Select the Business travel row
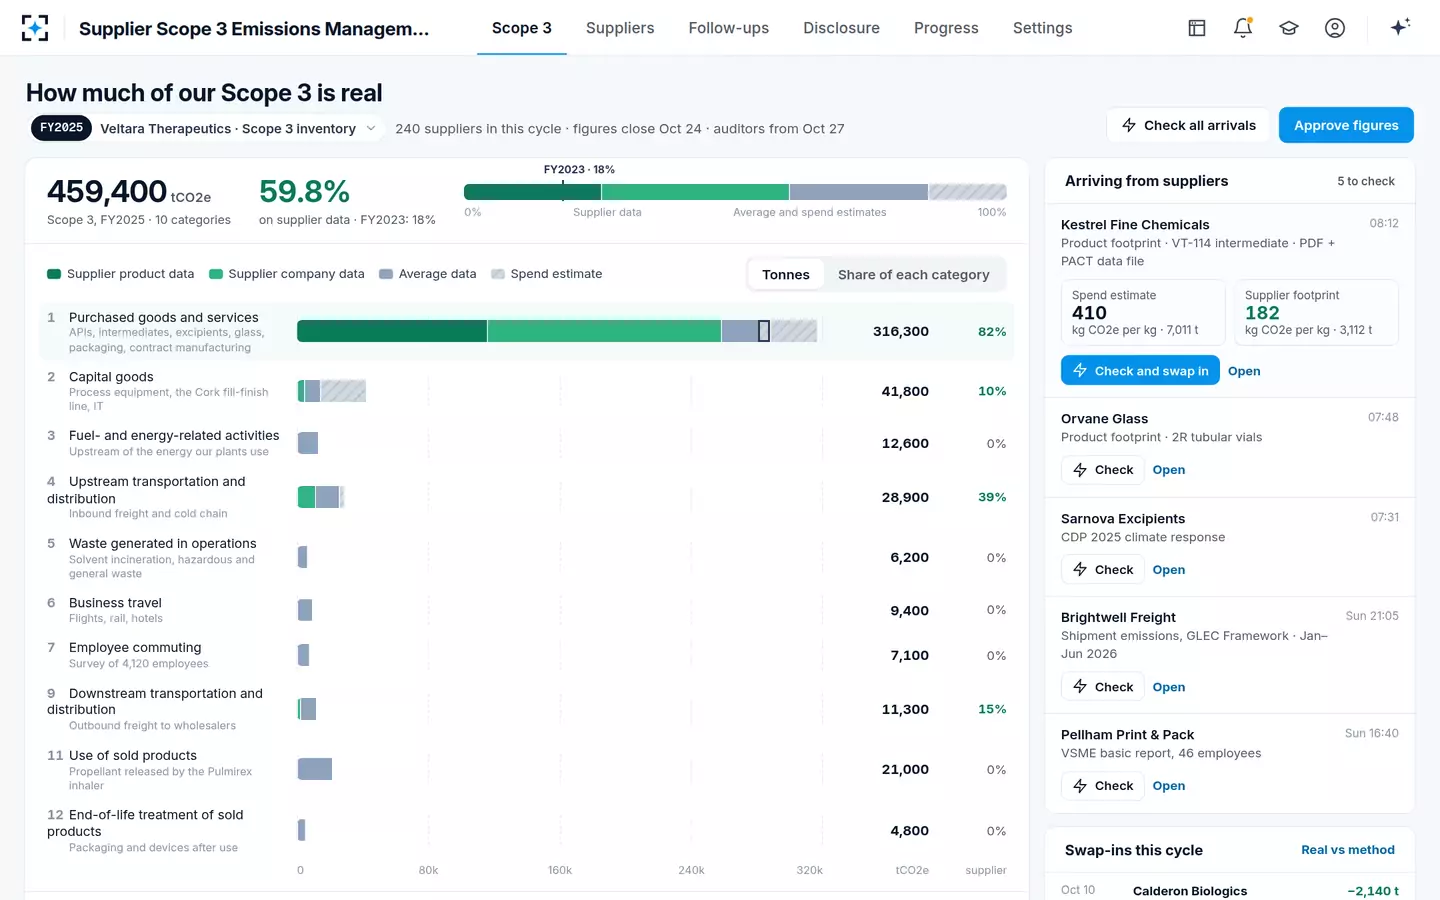Image resolution: width=1440 pixels, height=900 pixels. coord(526,610)
